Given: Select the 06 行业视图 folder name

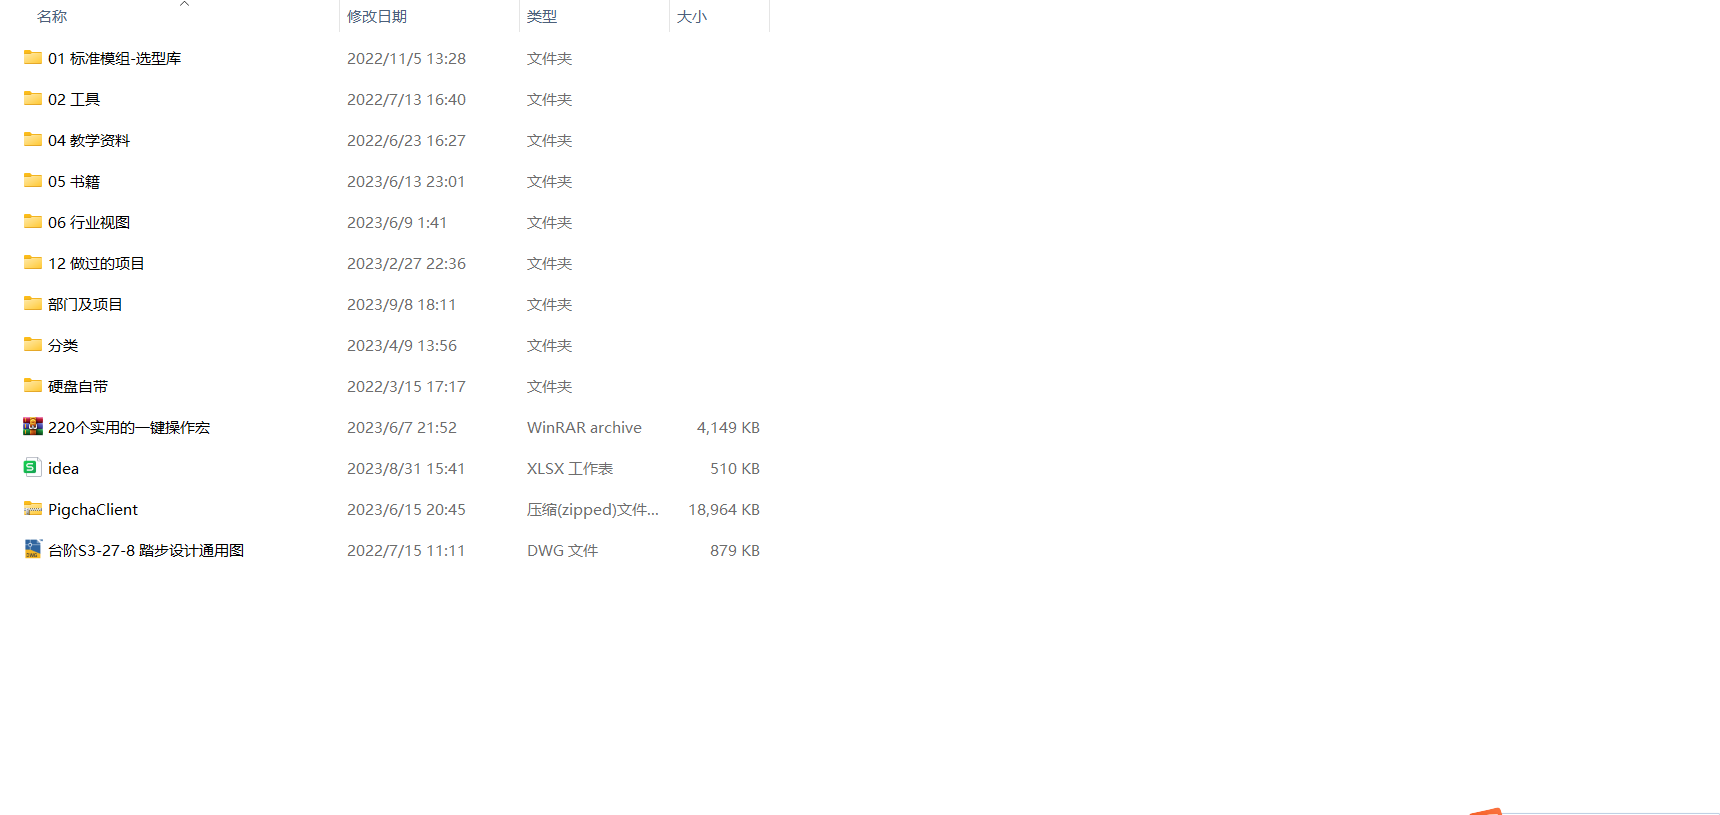Looking at the screenshot, I should pyautogui.click(x=89, y=223).
